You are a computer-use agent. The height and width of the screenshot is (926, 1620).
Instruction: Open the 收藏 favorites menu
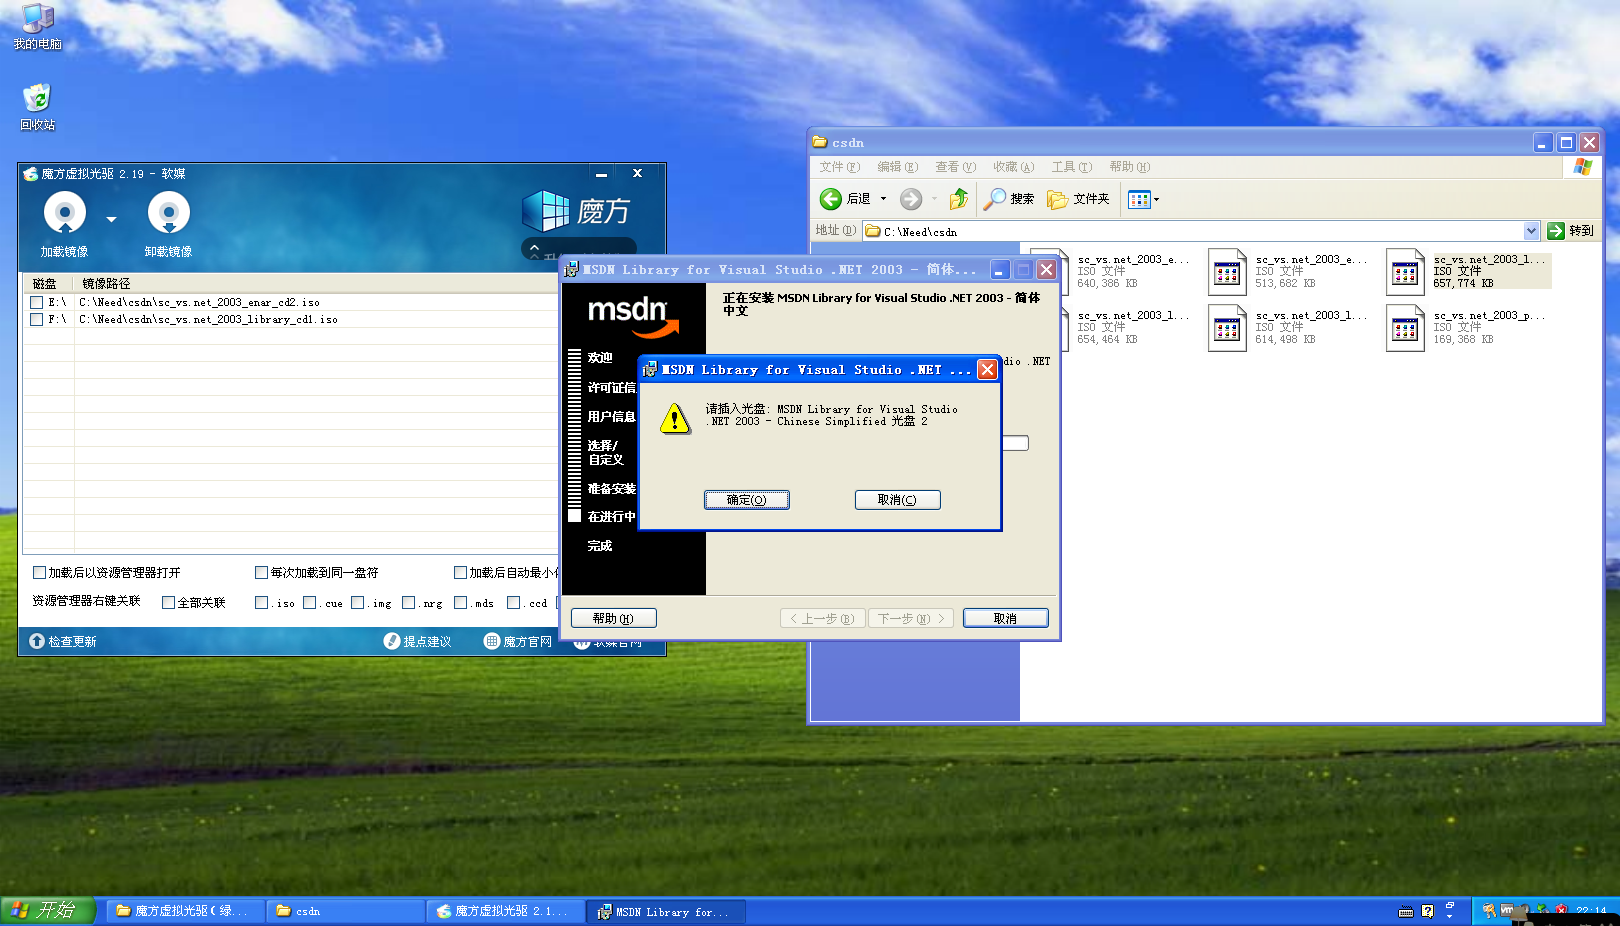click(x=1012, y=166)
